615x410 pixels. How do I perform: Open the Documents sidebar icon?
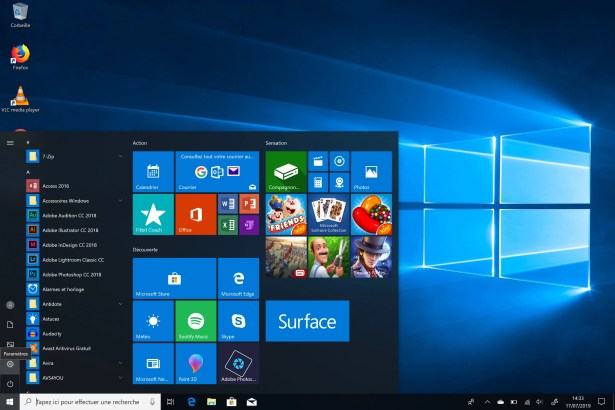(10, 324)
